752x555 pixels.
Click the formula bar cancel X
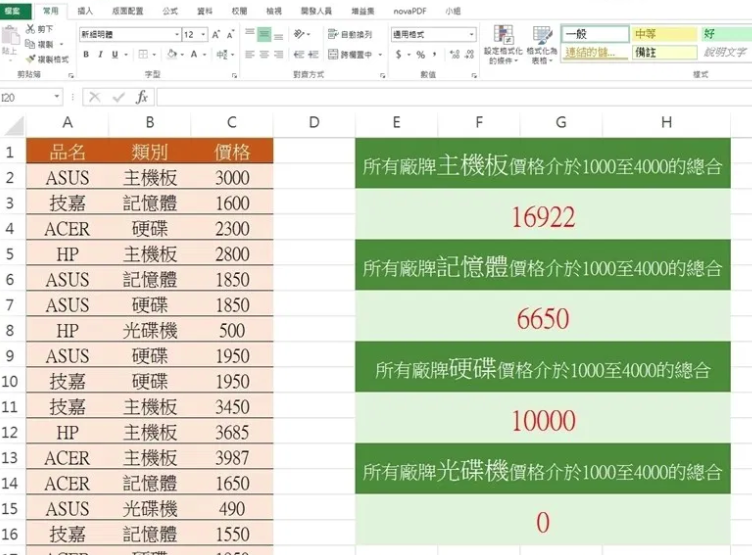[94, 97]
